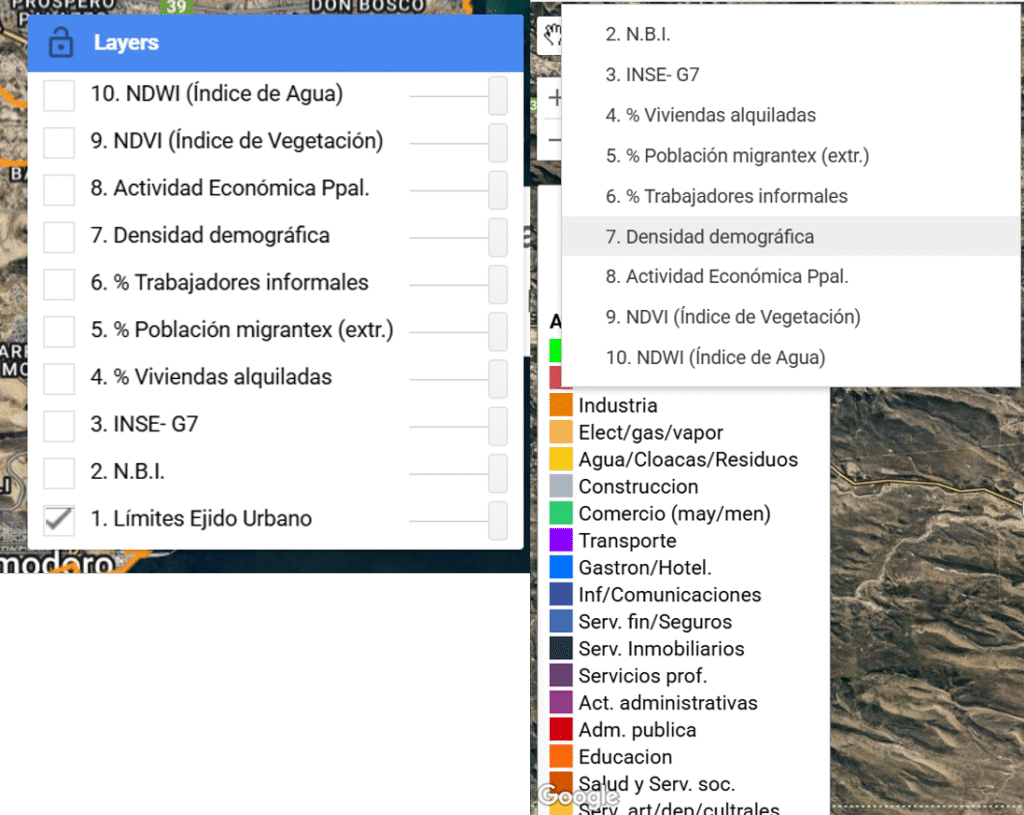This screenshot has height=815, width=1024.
Task: Click the zoom out minus button
Action: pyautogui.click(x=553, y=140)
